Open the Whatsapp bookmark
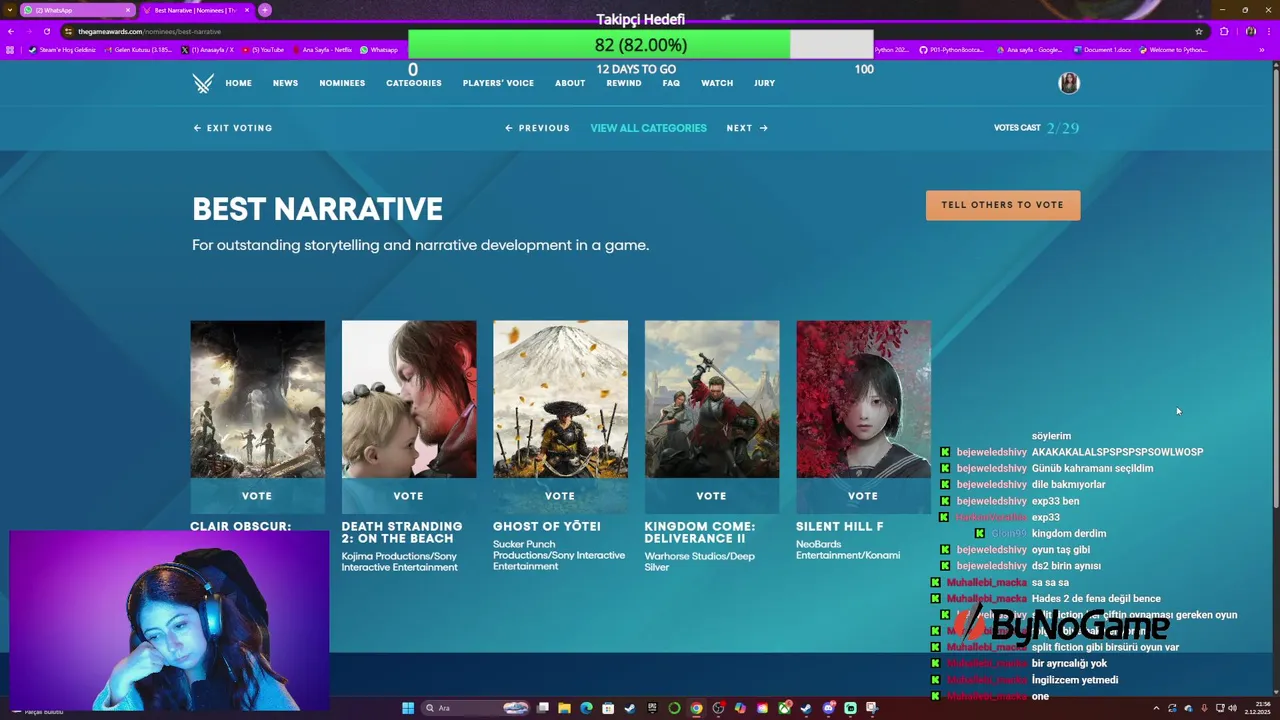Viewport: 1280px width, 720px height. click(x=379, y=49)
